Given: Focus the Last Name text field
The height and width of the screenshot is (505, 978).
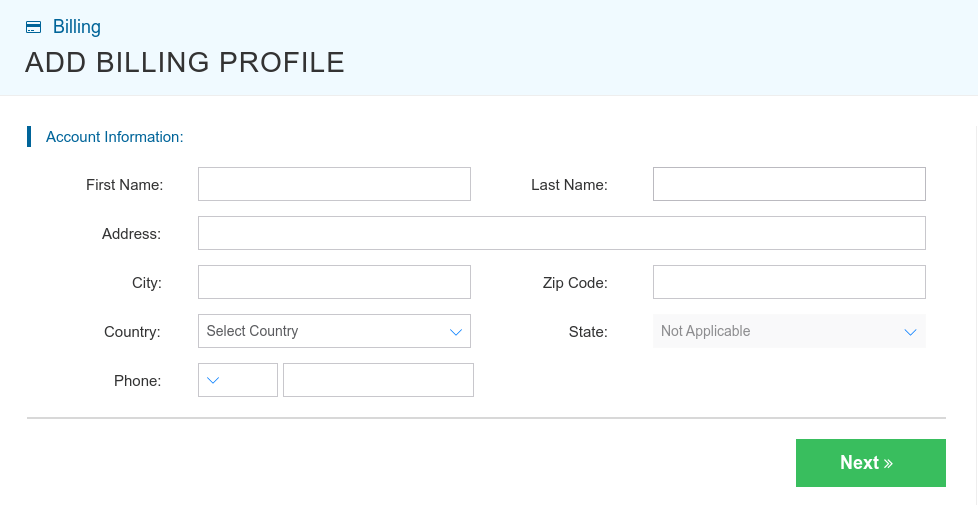Looking at the screenshot, I should 789,184.
